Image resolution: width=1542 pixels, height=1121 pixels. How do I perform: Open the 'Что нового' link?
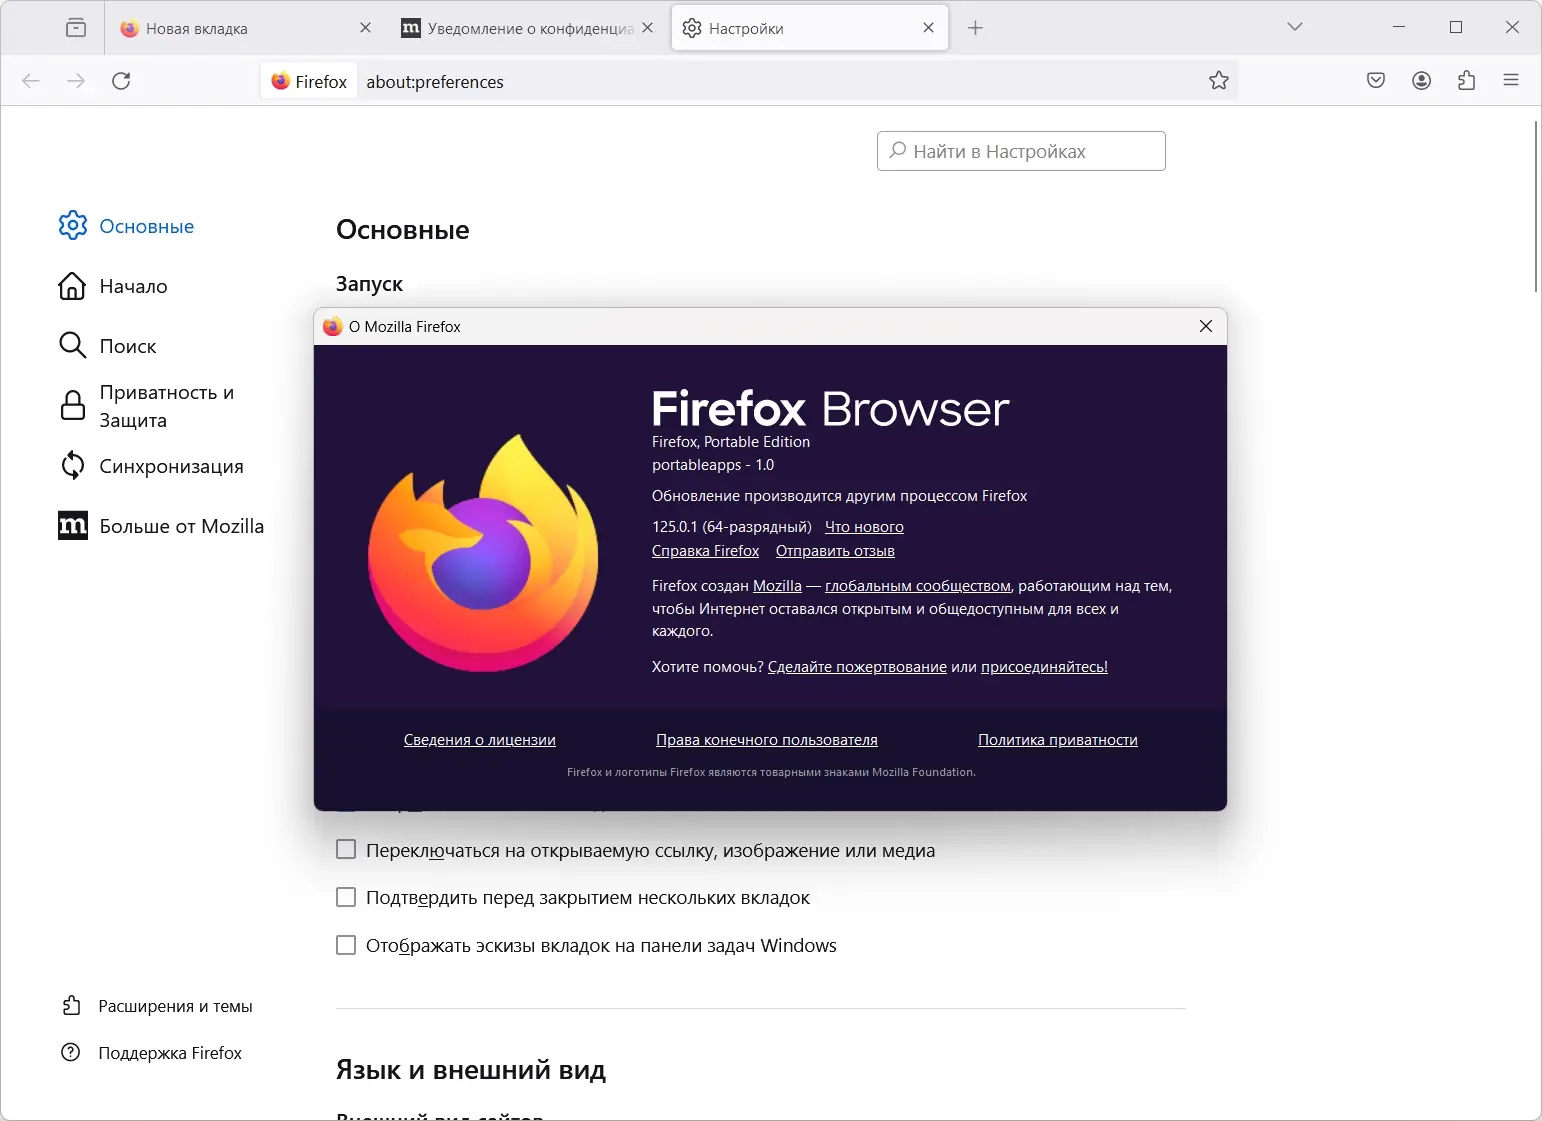click(864, 527)
